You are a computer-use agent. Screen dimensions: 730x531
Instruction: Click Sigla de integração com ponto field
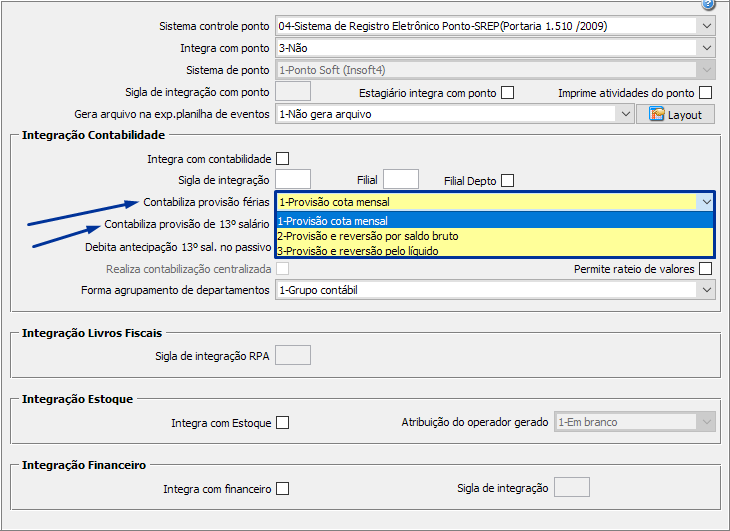pos(292,92)
